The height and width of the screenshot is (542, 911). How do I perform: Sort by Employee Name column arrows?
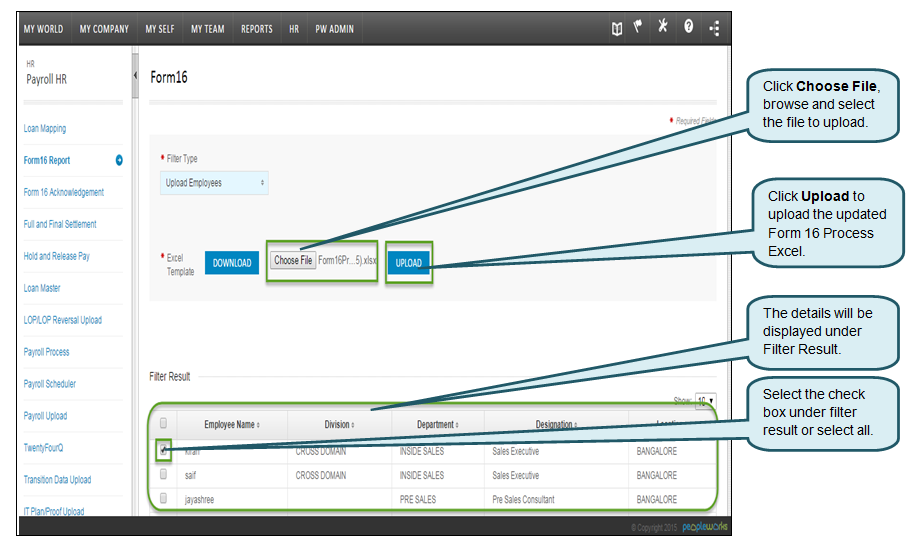pyautogui.click(x=257, y=425)
